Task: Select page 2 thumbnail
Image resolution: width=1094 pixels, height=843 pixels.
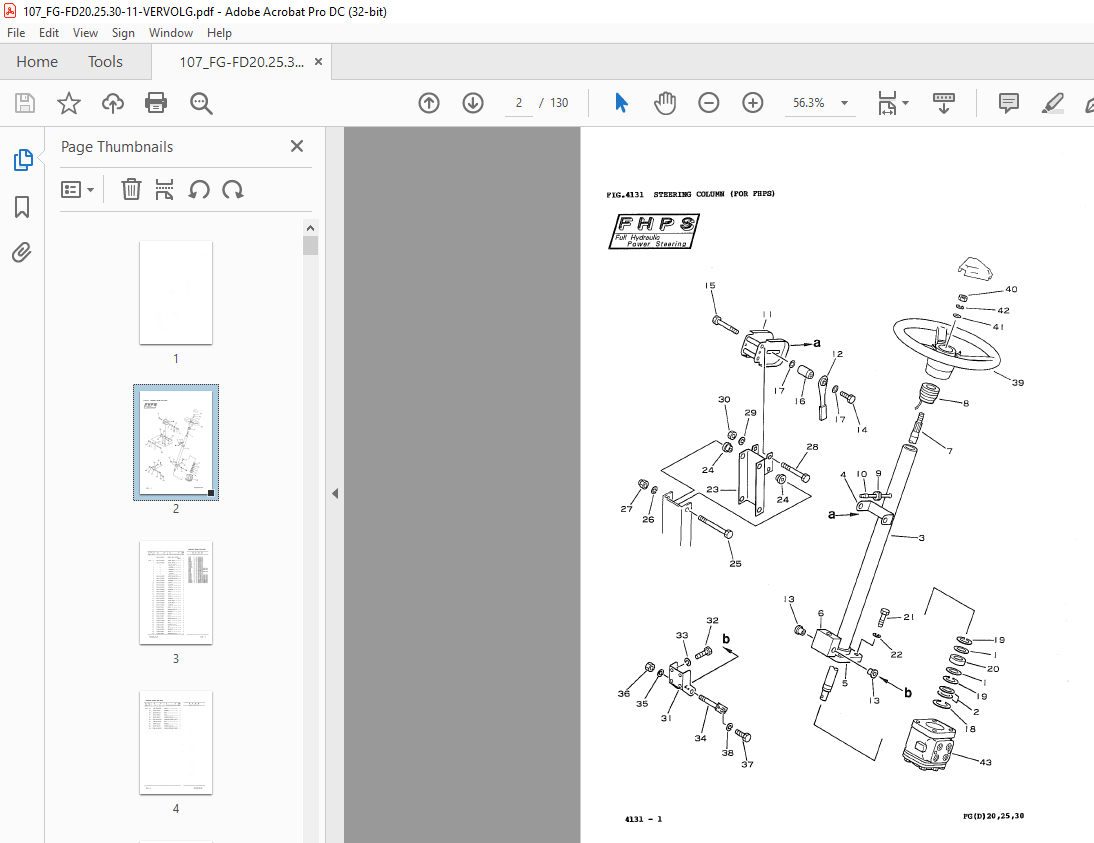Action: point(176,442)
